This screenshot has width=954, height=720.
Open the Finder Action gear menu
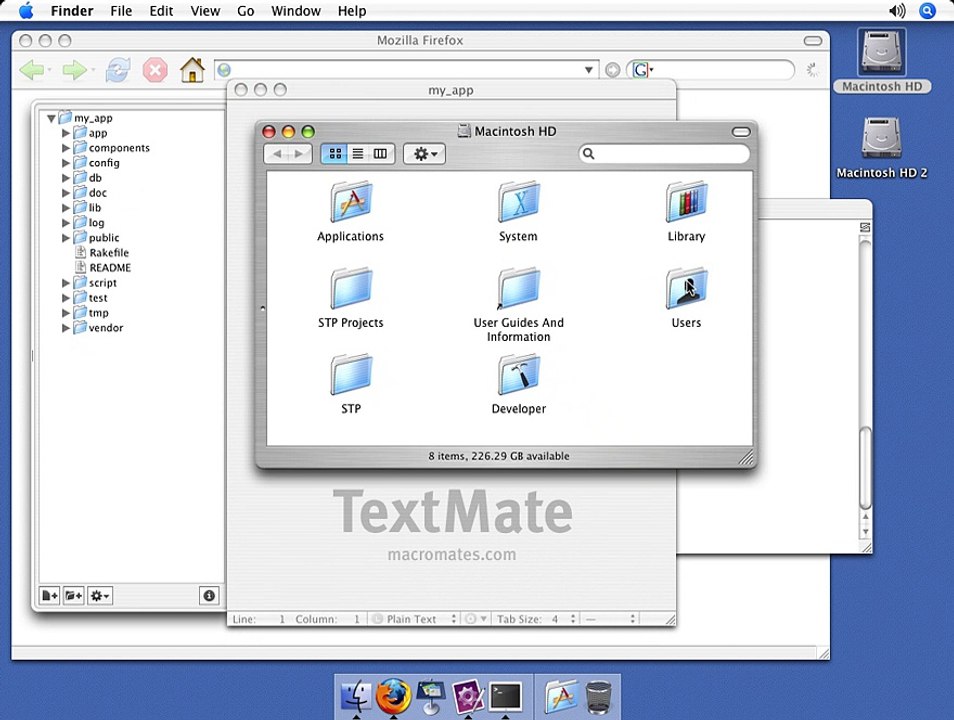pos(425,154)
